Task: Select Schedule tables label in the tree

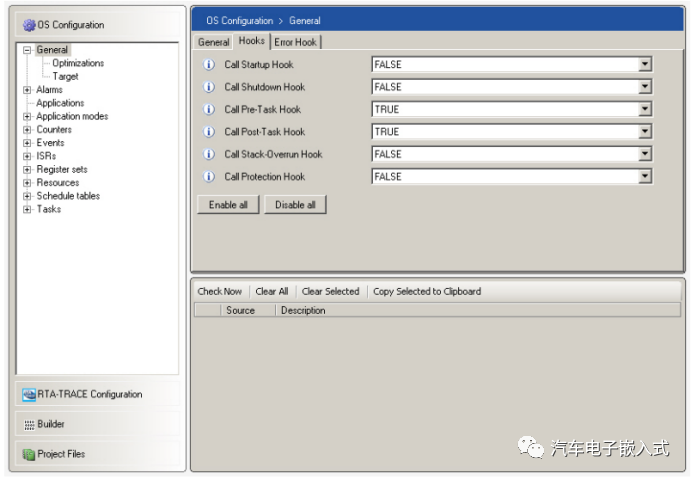Action: click(68, 196)
